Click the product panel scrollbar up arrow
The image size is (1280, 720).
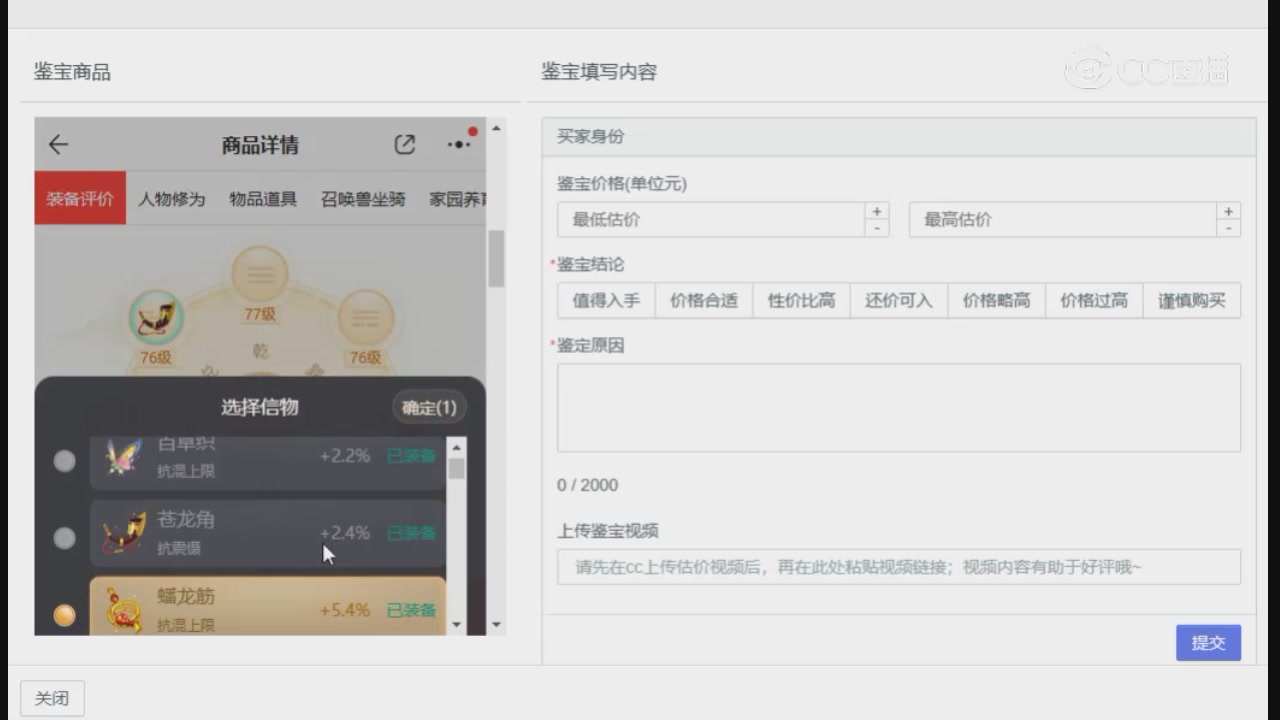point(496,128)
